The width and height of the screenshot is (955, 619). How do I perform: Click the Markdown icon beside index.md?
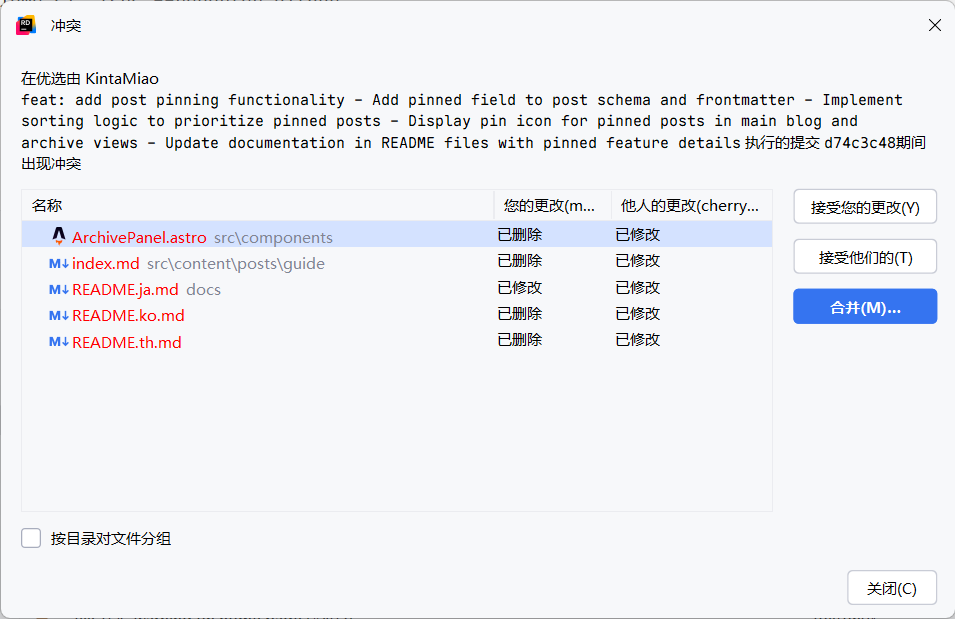tap(58, 264)
